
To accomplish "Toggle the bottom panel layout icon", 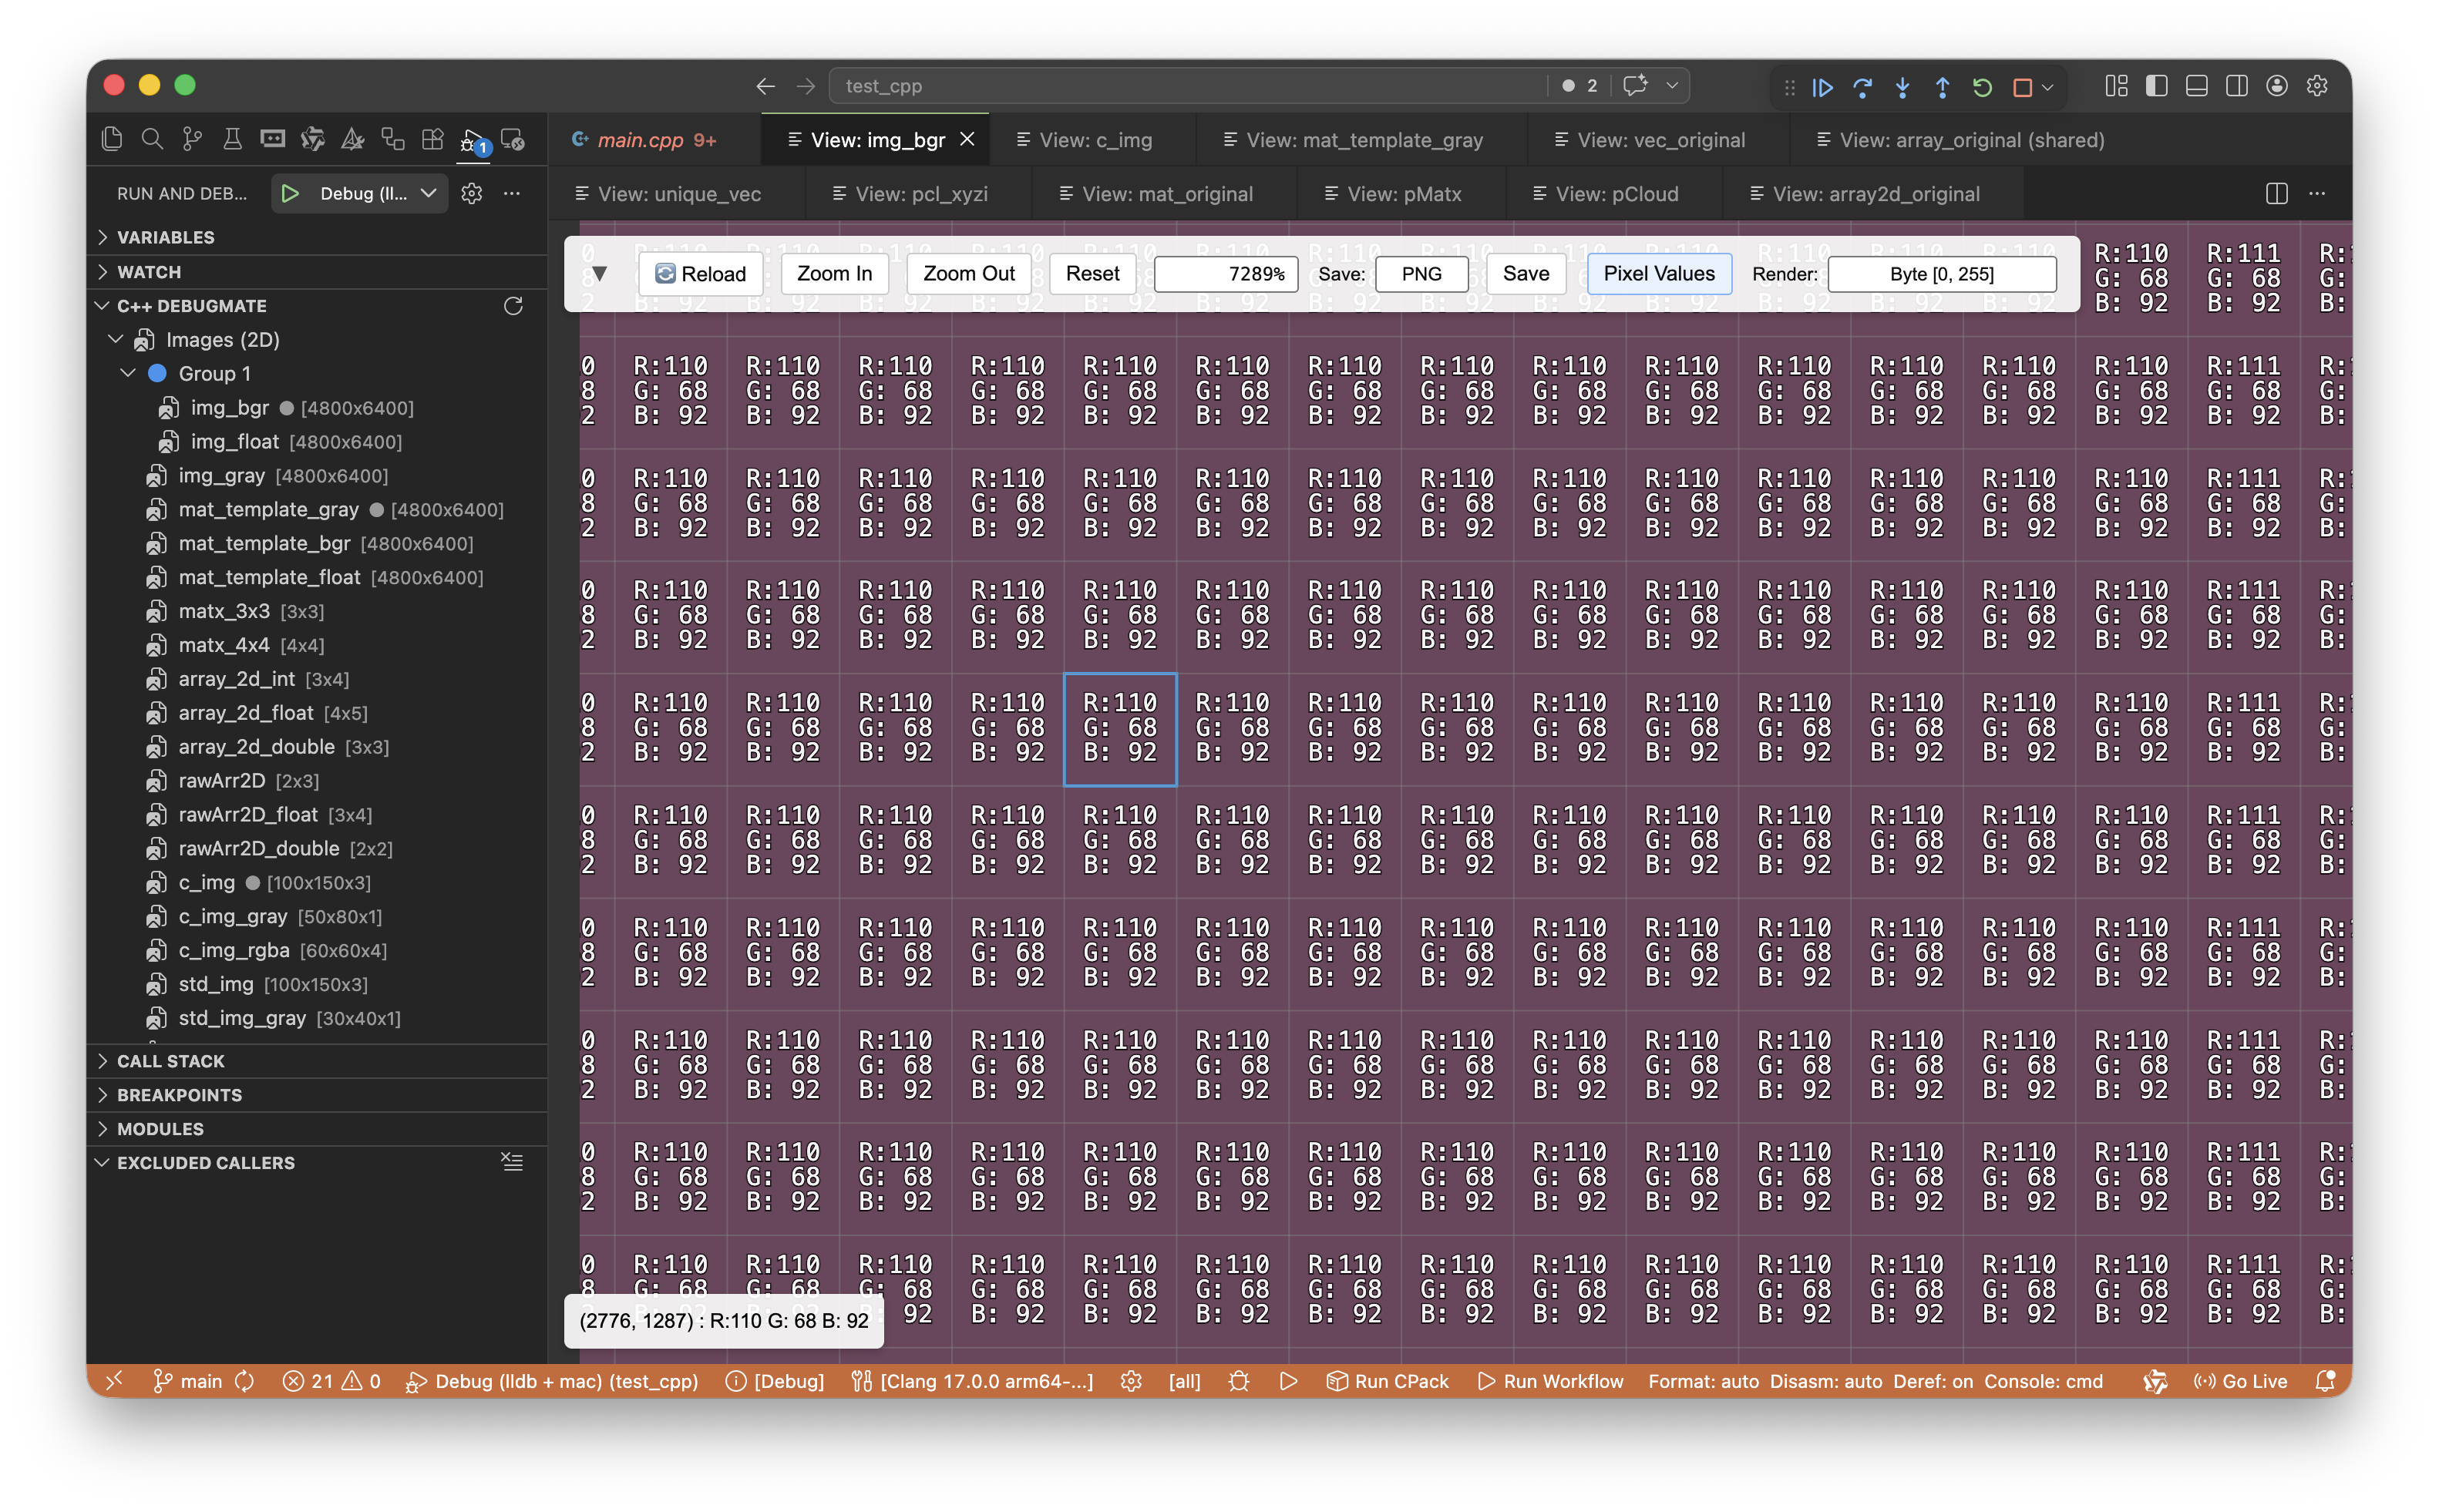I will [2196, 87].
